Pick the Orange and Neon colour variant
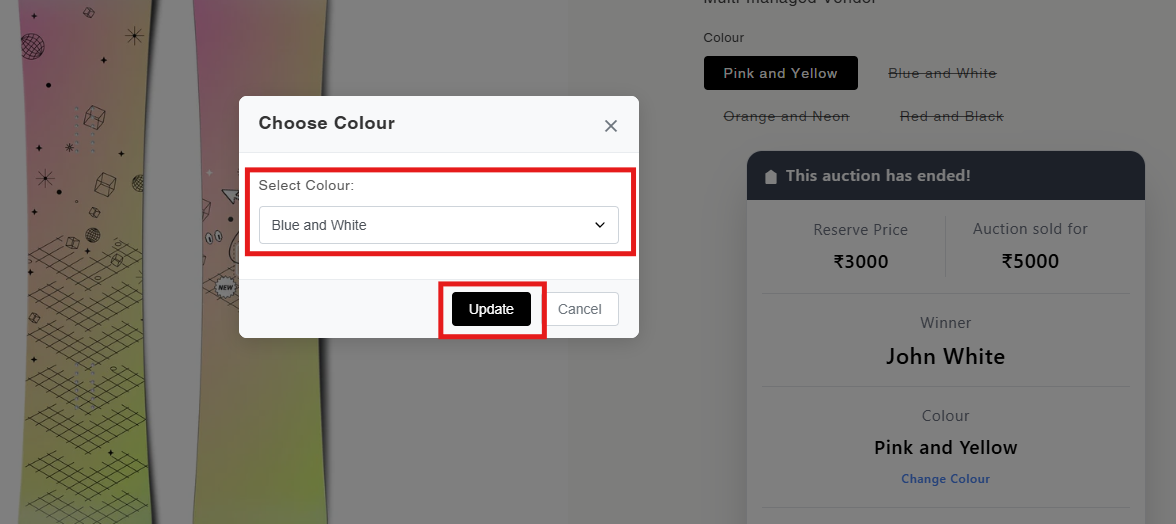 tap(786, 116)
